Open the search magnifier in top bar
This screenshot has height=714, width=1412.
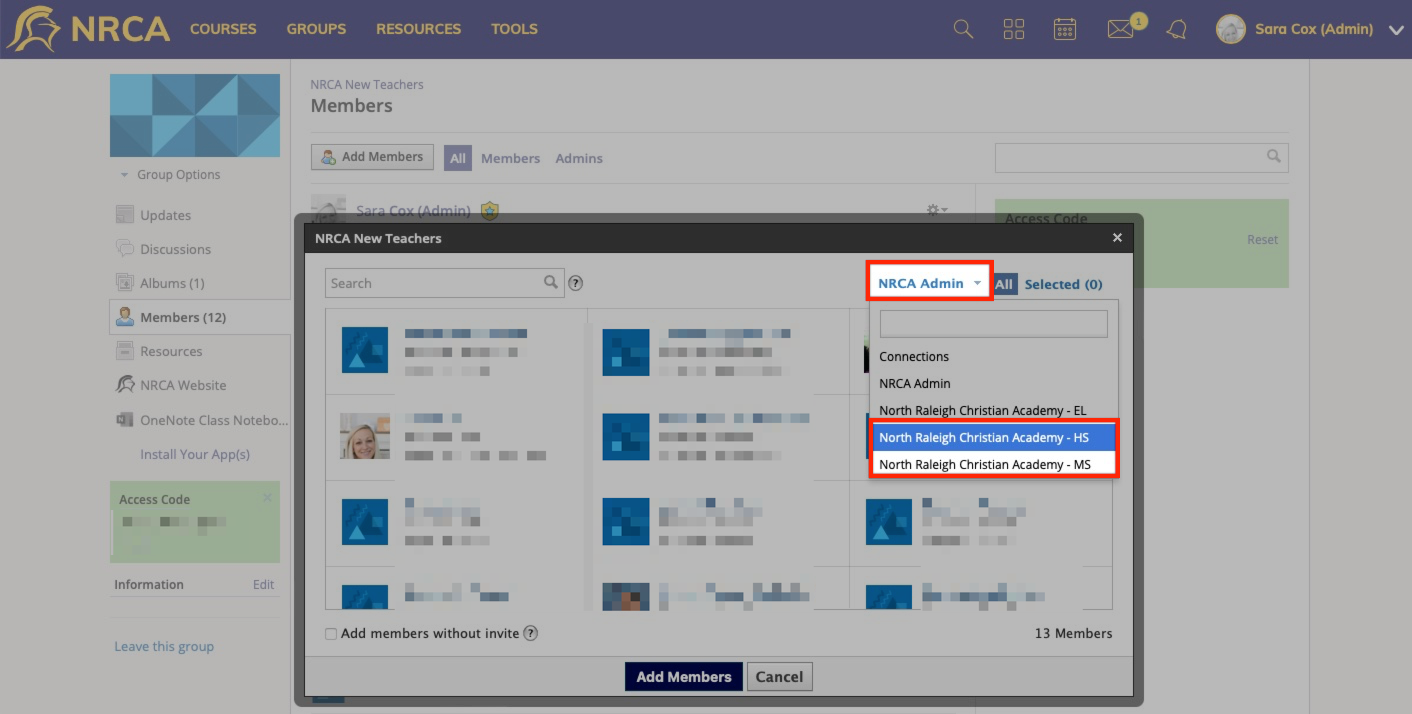tap(963, 29)
